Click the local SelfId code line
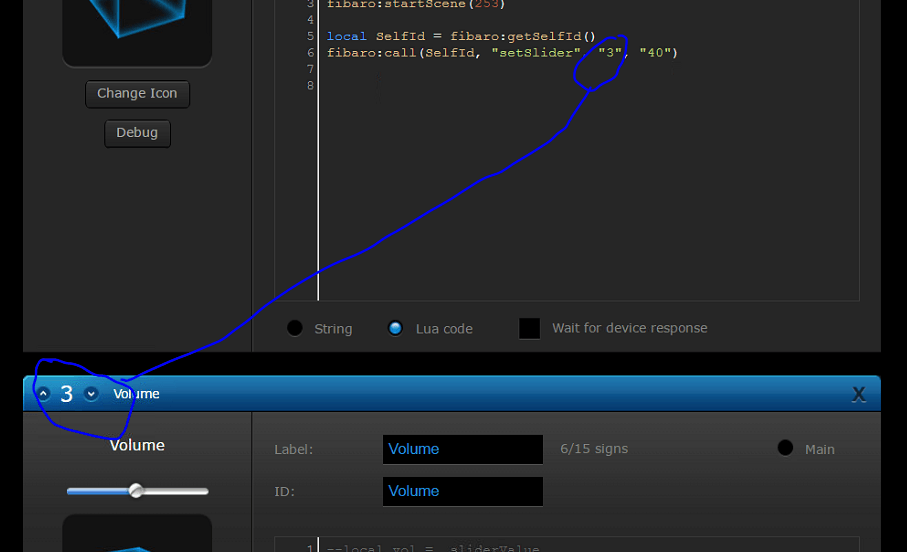The width and height of the screenshot is (907, 552). [461, 36]
